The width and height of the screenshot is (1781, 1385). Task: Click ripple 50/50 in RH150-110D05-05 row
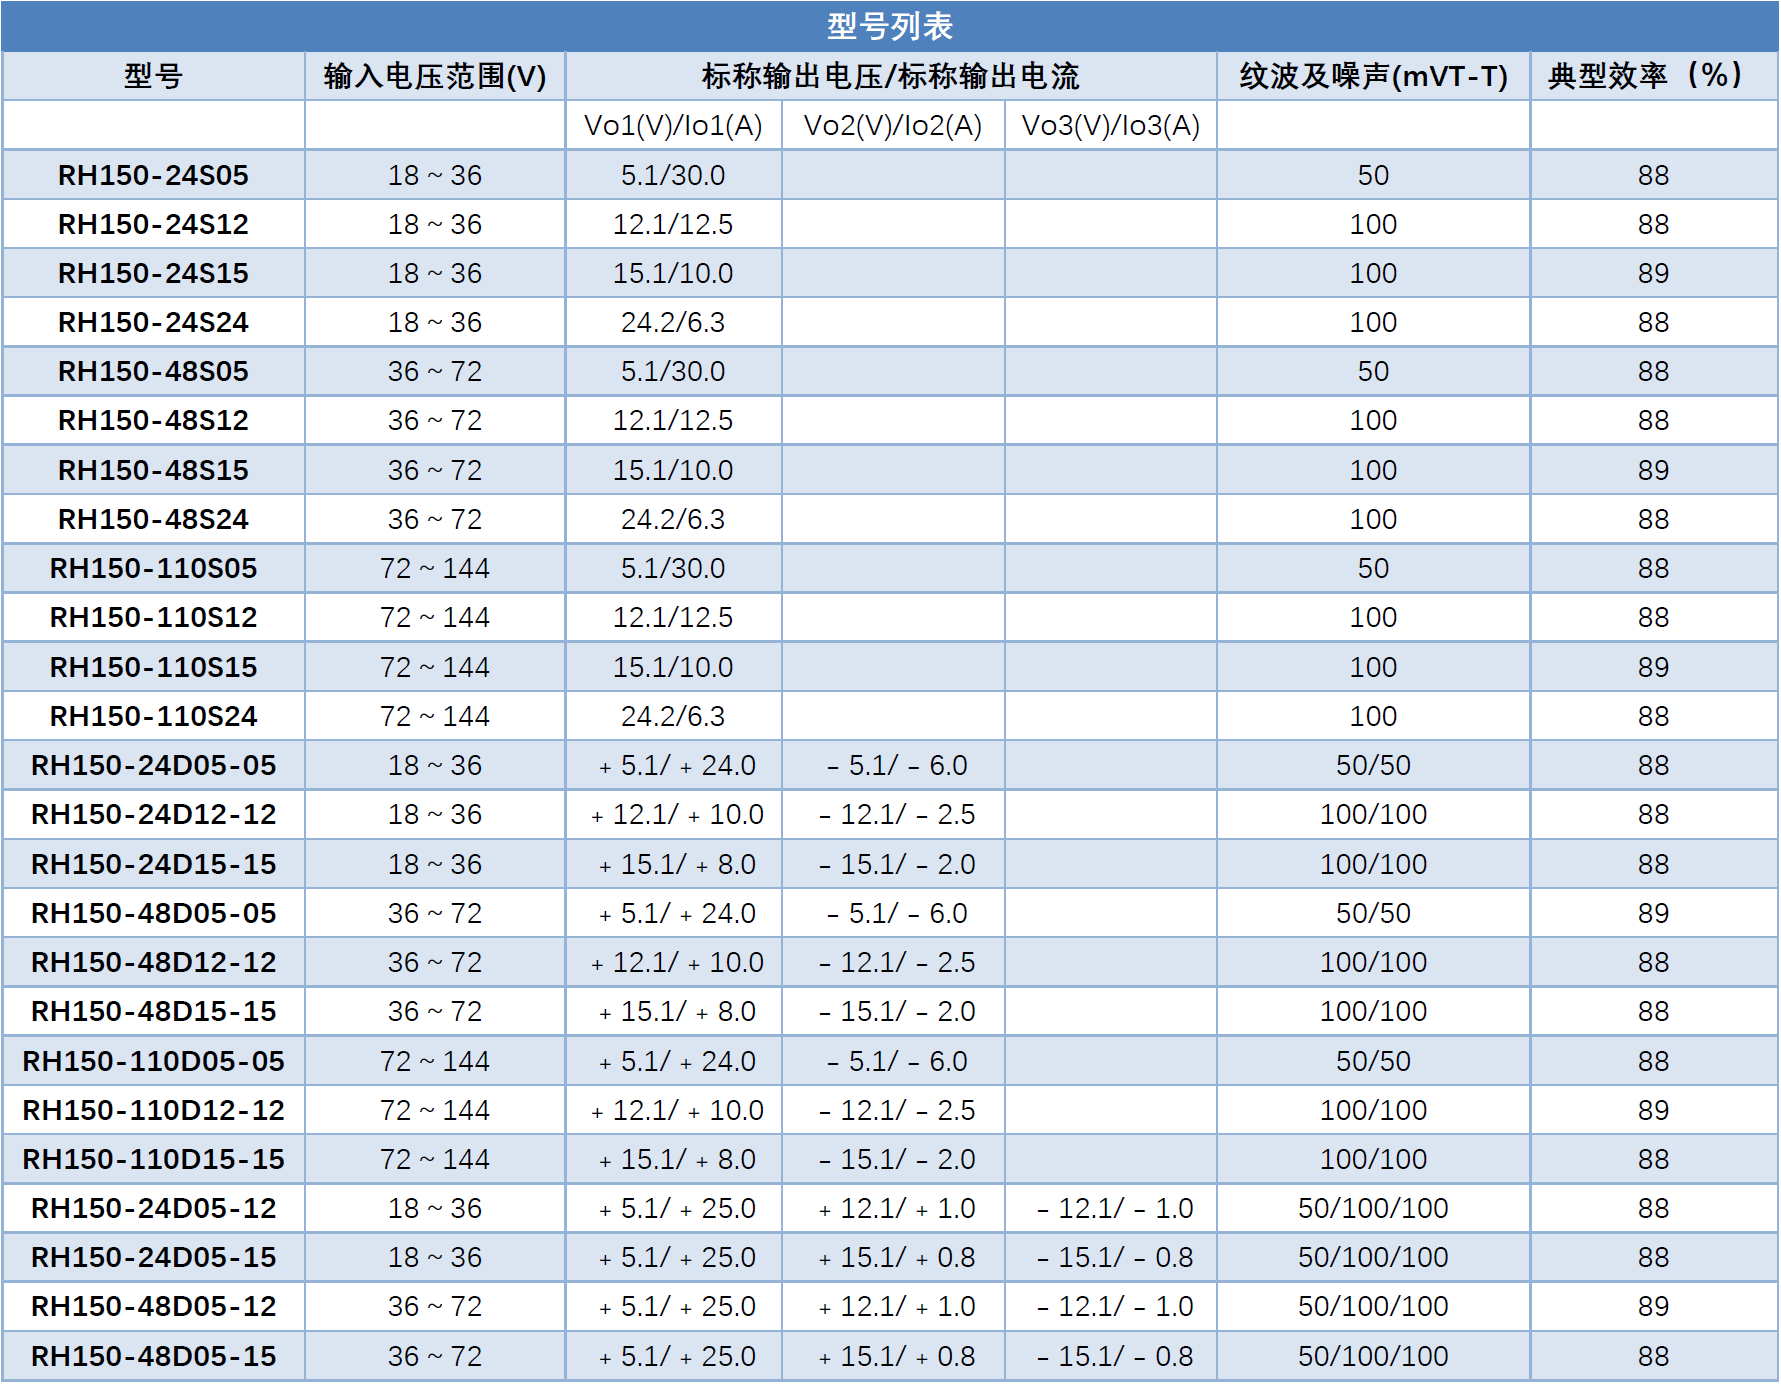[x=1373, y=1061]
